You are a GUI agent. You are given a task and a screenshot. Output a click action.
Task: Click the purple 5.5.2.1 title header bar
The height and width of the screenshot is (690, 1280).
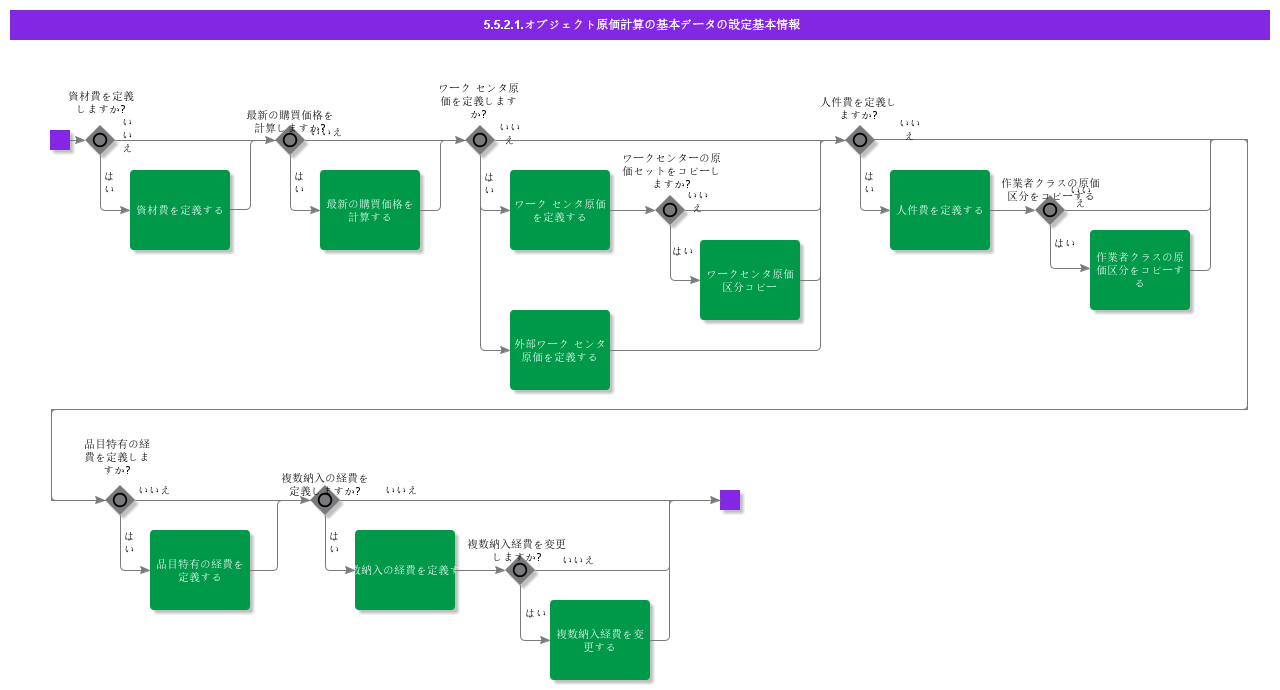[x=640, y=25]
